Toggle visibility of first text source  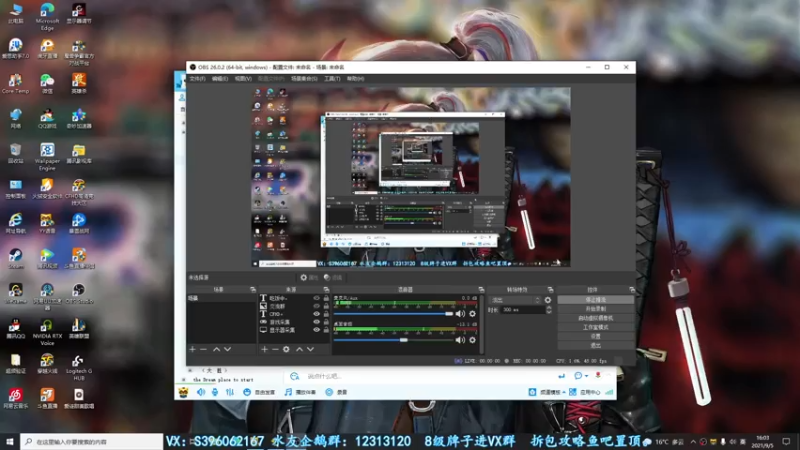316,298
